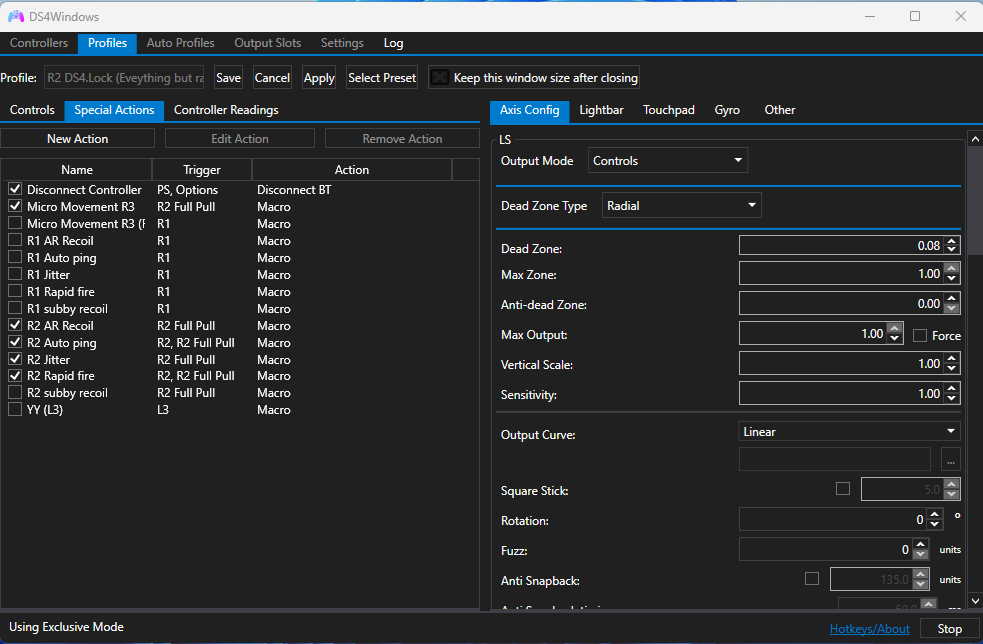The height and width of the screenshot is (644, 983).
Task: Decrease the Sensitivity value
Action: 952,399
